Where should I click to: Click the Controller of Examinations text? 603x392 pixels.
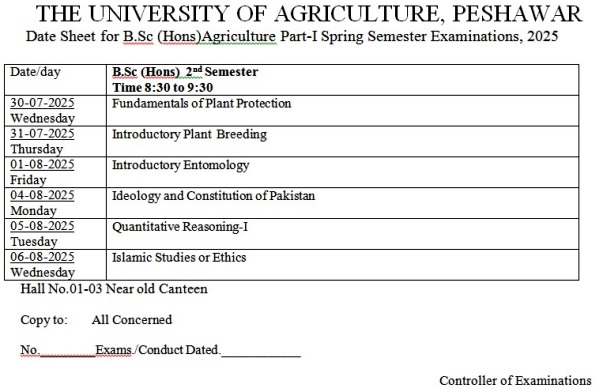[x=515, y=380]
